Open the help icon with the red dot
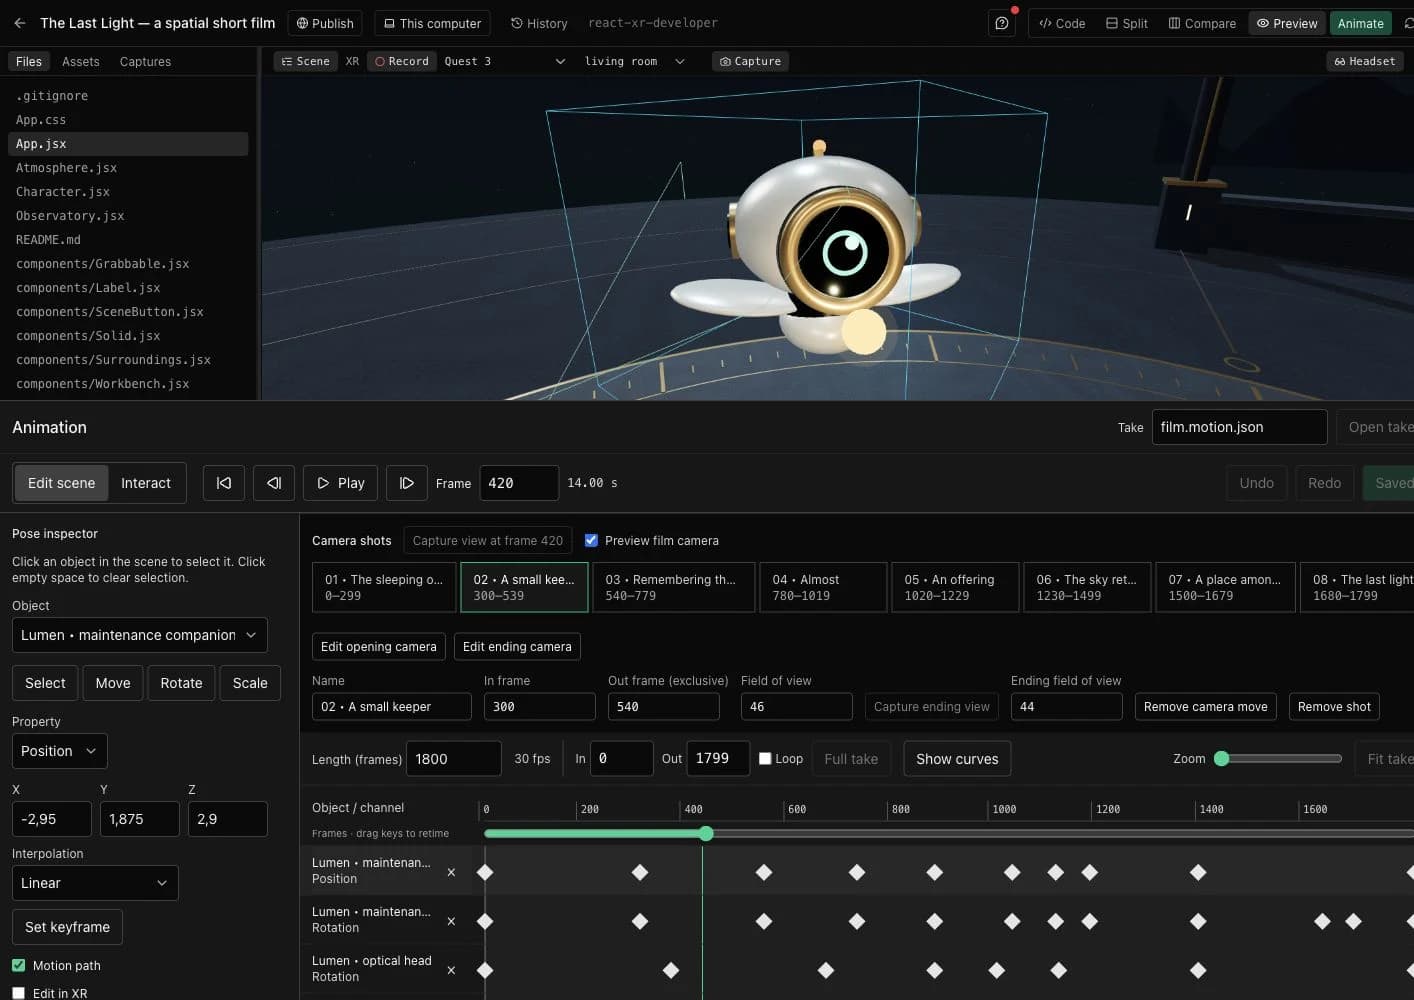Viewport: 1414px width, 1000px height. (x=1002, y=23)
